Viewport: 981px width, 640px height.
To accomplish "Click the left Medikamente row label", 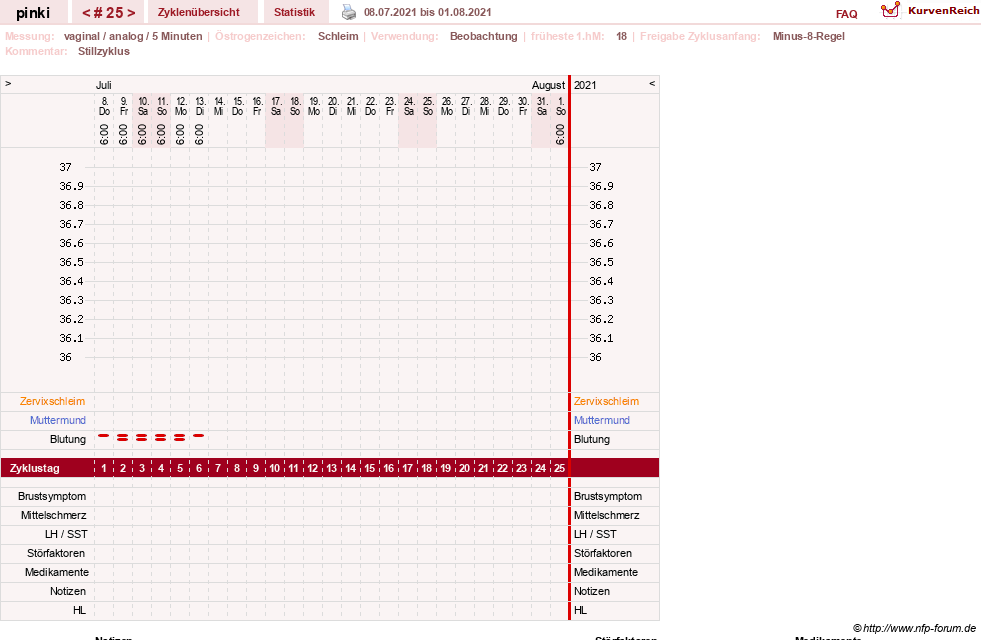I will point(57,572).
